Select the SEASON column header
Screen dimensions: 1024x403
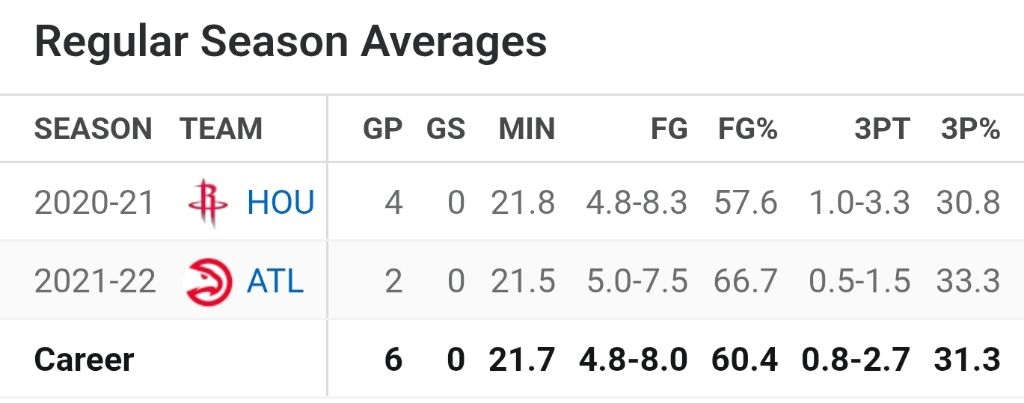point(93,129)
